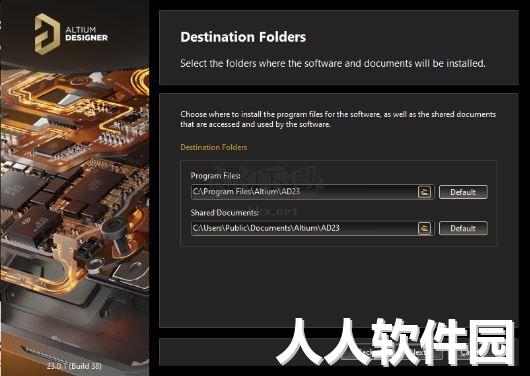This screenshot has height=376, width=530.
Task: Click inside the Shared Documents path field
Action: click(x=304, y=228)
